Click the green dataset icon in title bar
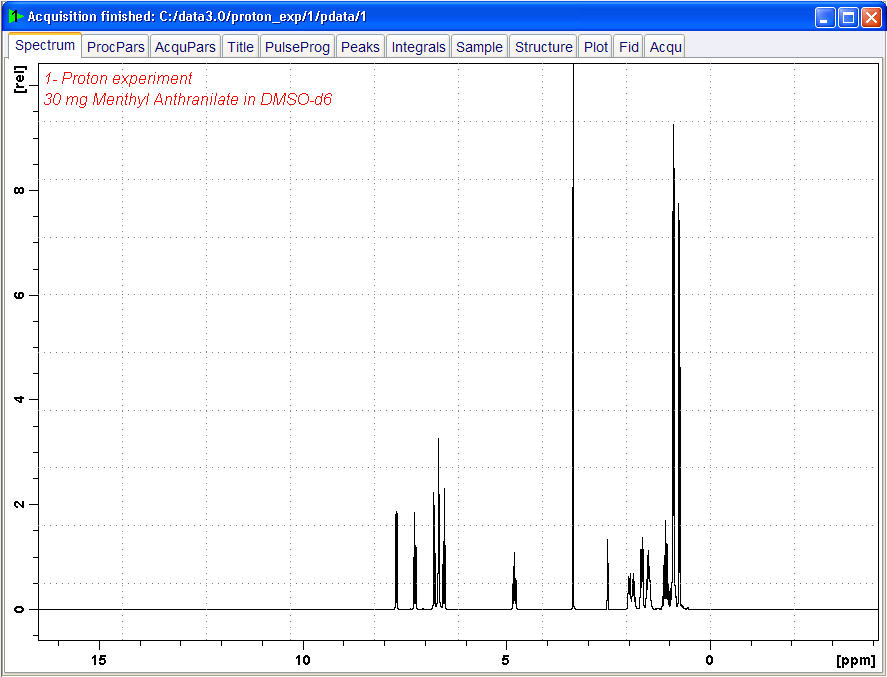 coord(16,16)
